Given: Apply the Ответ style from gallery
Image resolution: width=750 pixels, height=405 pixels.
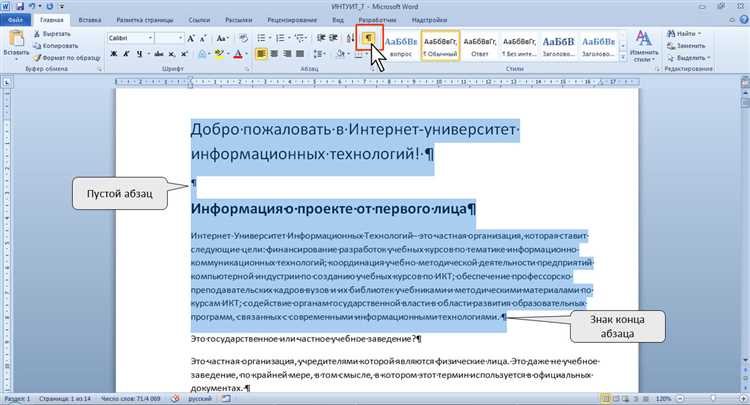Looking at the screenshot, I should click(480, 46).
